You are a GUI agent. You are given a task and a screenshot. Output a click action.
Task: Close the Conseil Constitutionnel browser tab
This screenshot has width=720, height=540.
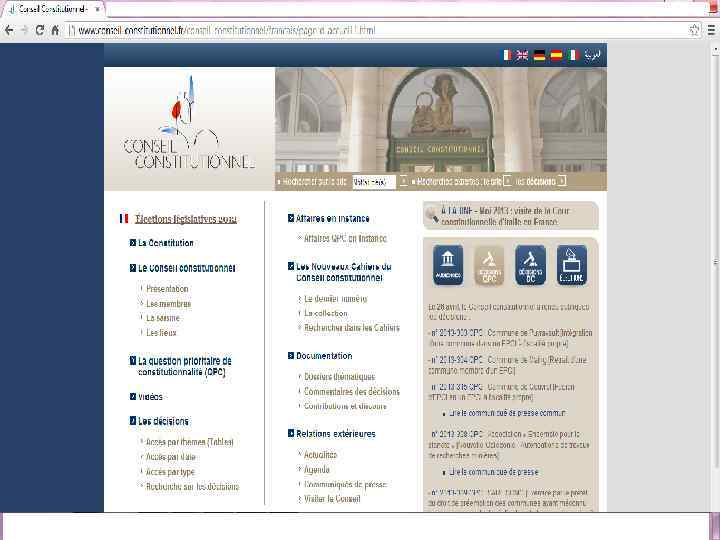(97, 9)
